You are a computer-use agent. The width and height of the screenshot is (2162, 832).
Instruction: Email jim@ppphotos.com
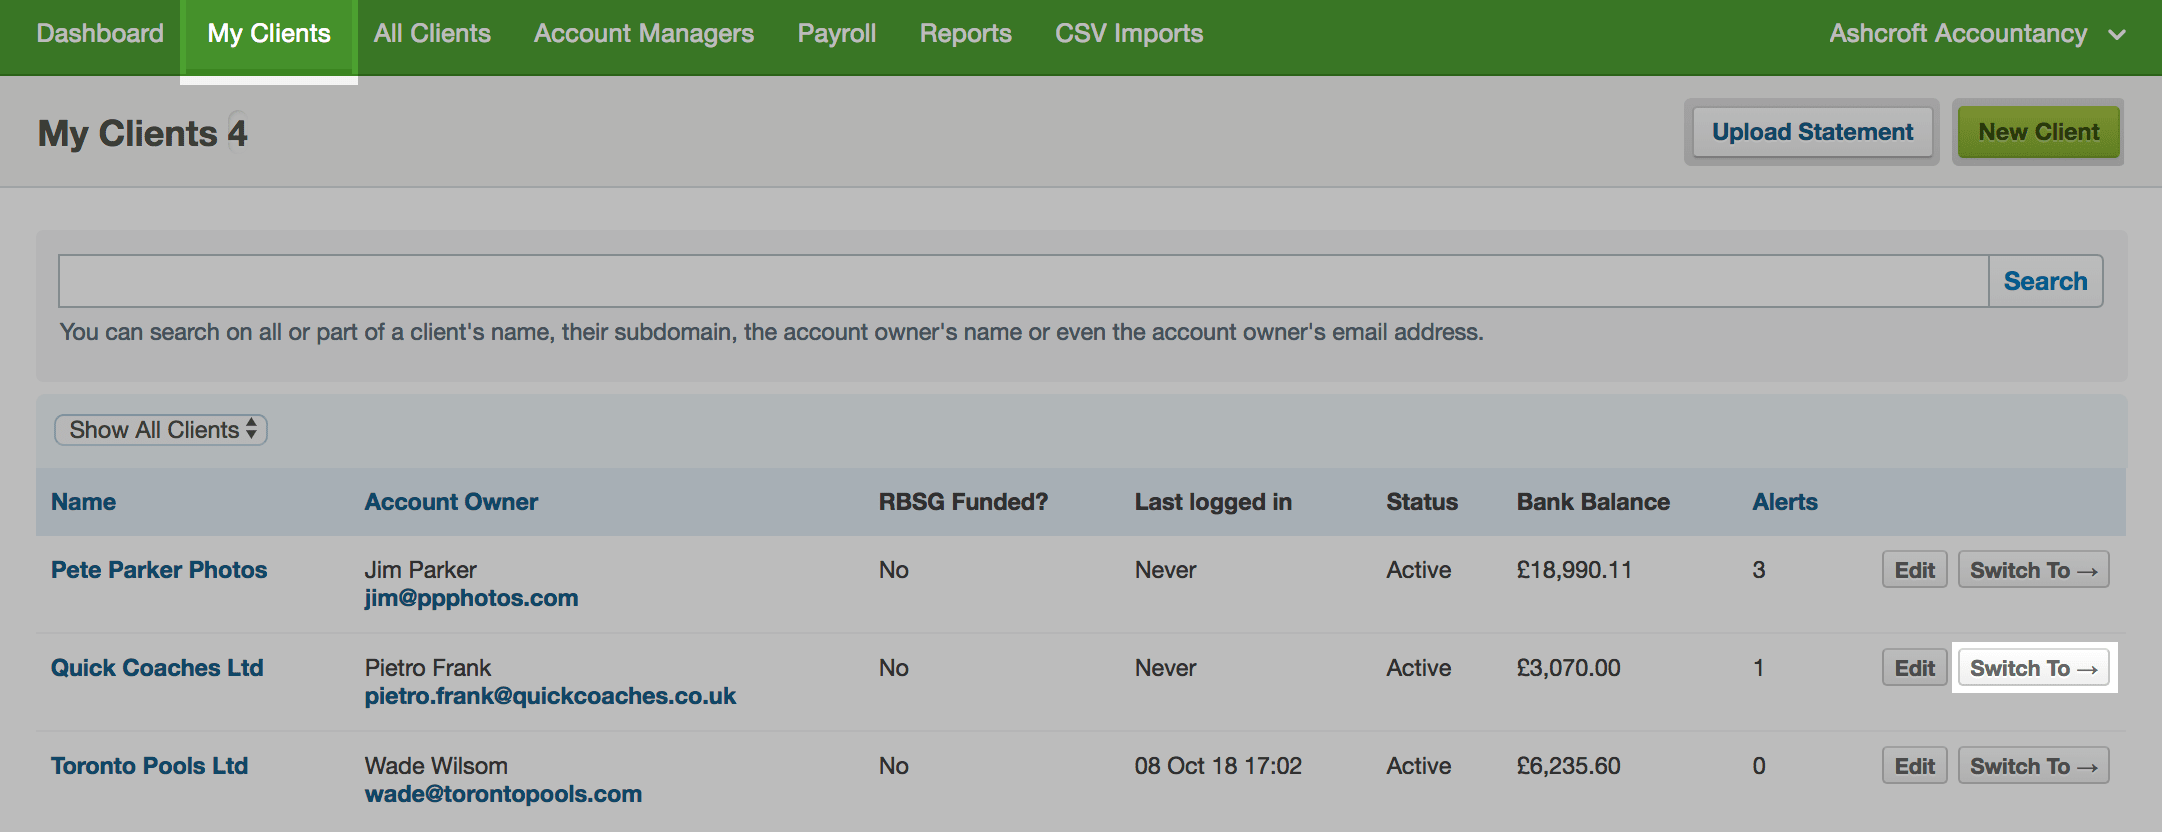(x=471, y=598)
